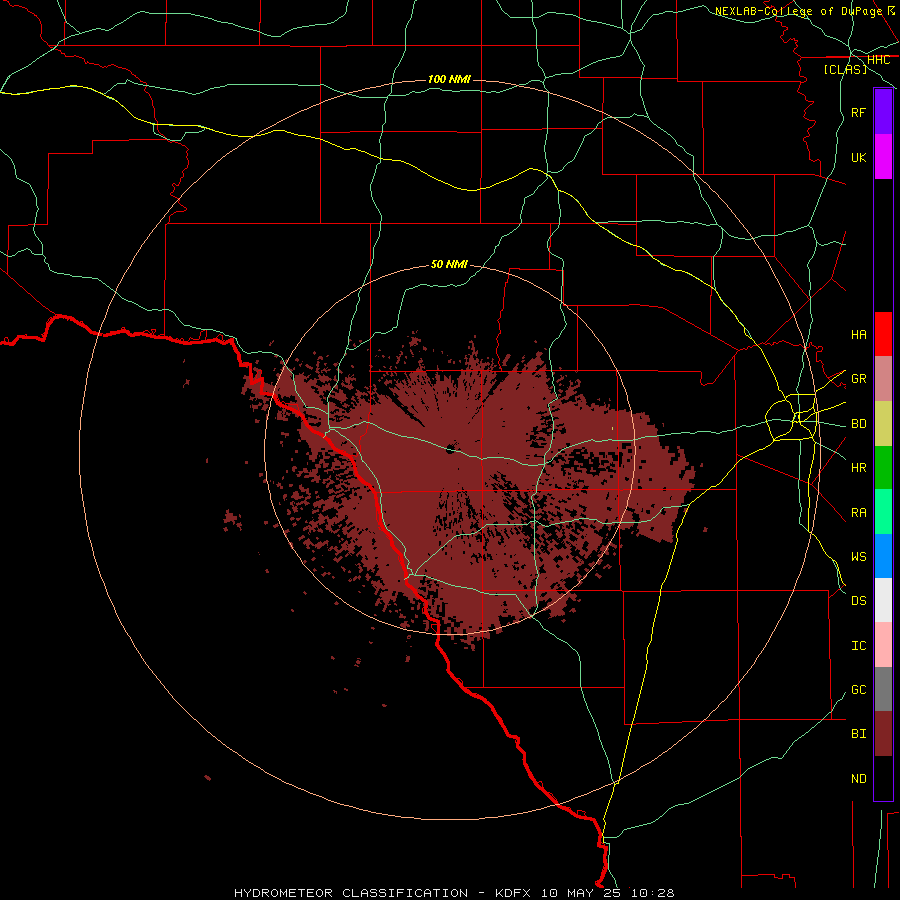The image size is (900, 900).
Task: Click the black radar site dot at the center
Action: pos(451,449)
